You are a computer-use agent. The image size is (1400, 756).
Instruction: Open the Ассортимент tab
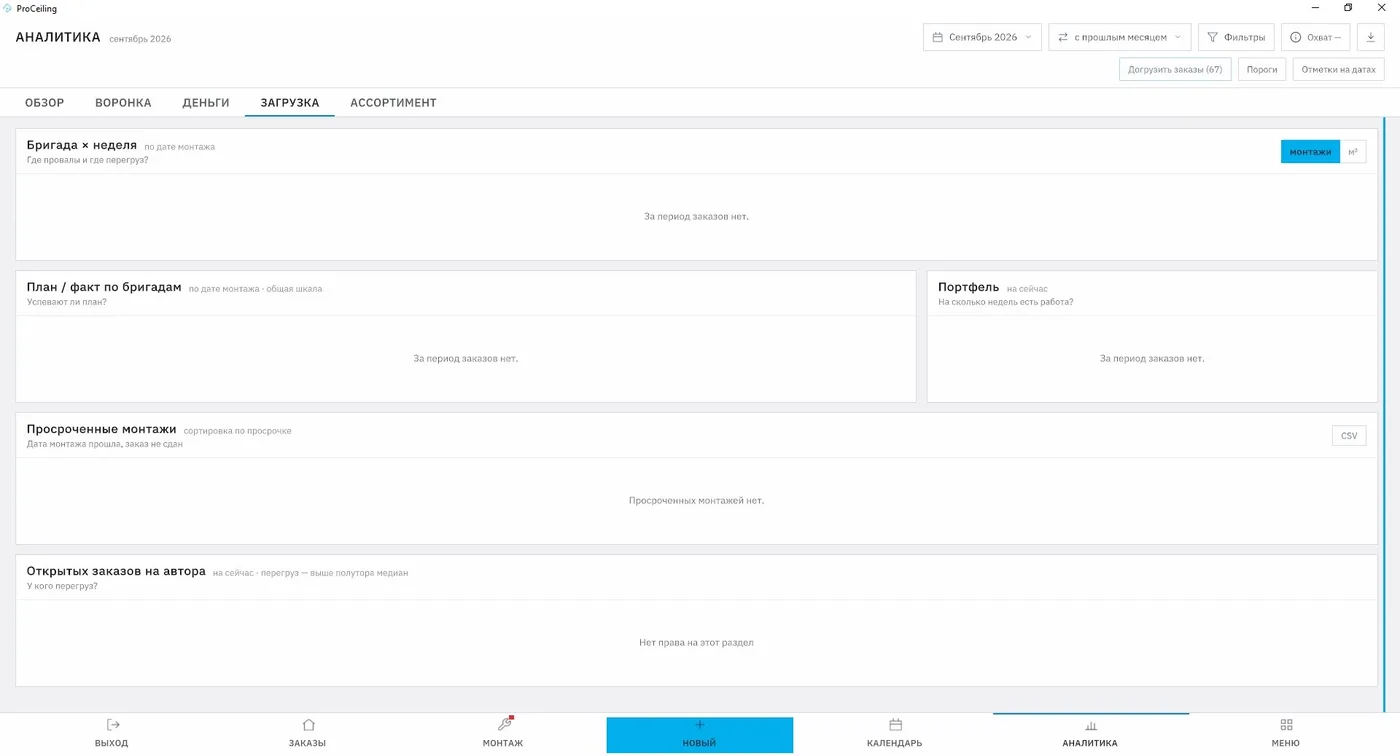pyautogui.click(x=393, y=103)
